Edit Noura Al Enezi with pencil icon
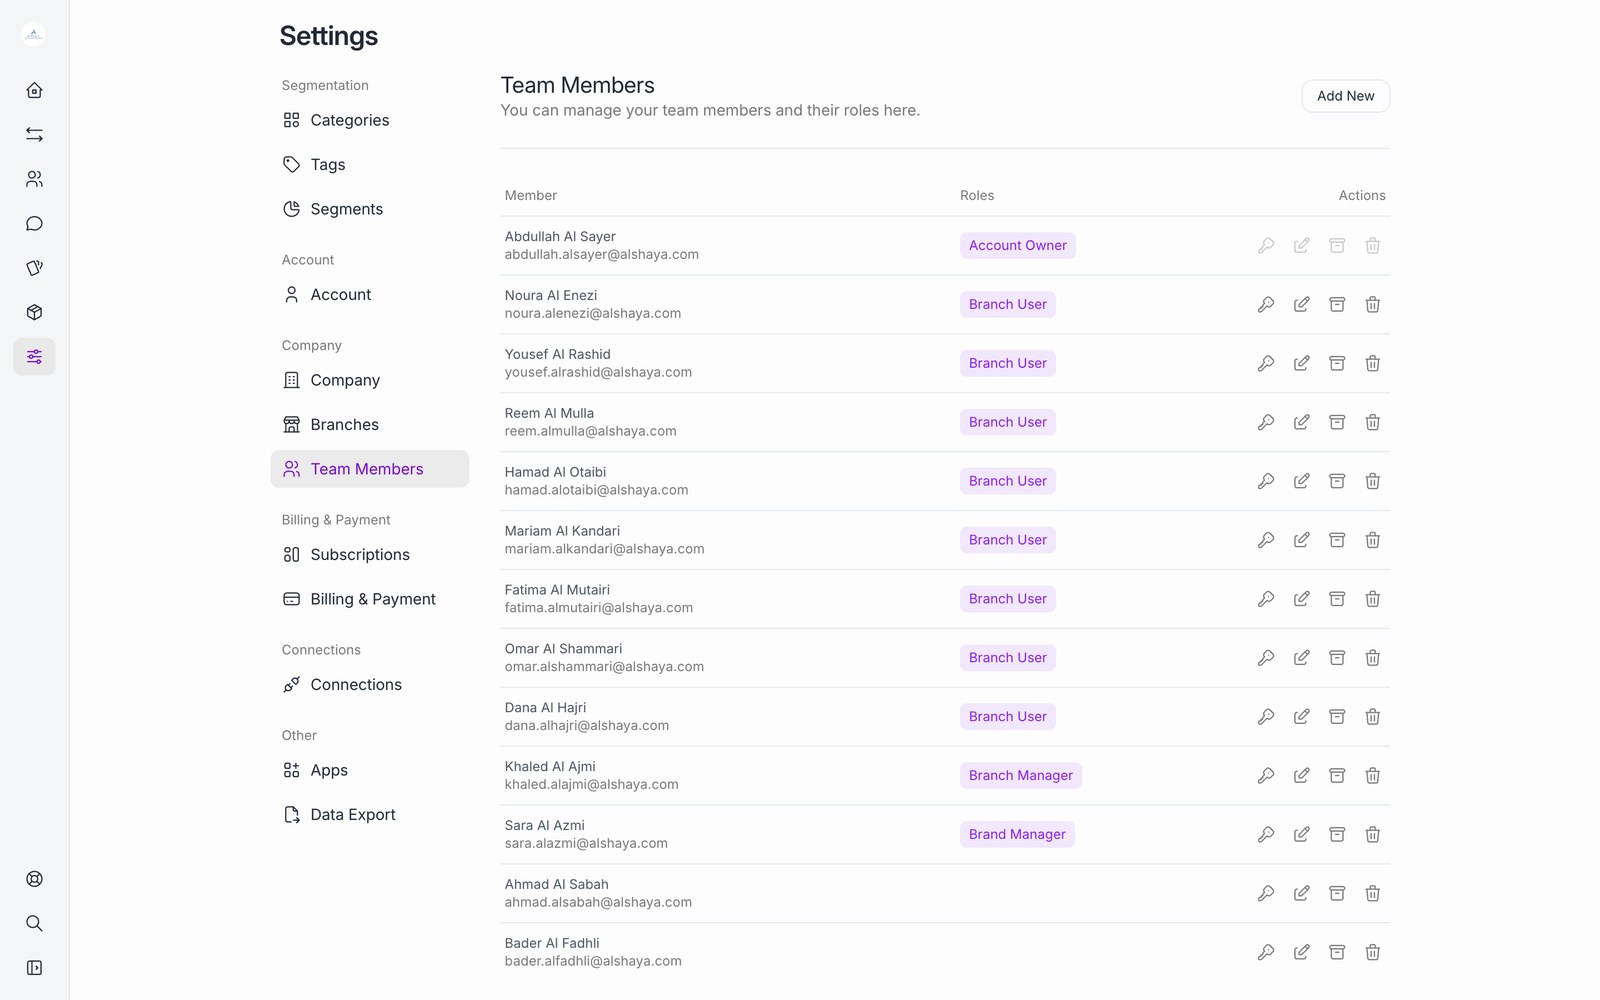This screenshot has height=1000, width=1600. click(x=1301, y=304)
